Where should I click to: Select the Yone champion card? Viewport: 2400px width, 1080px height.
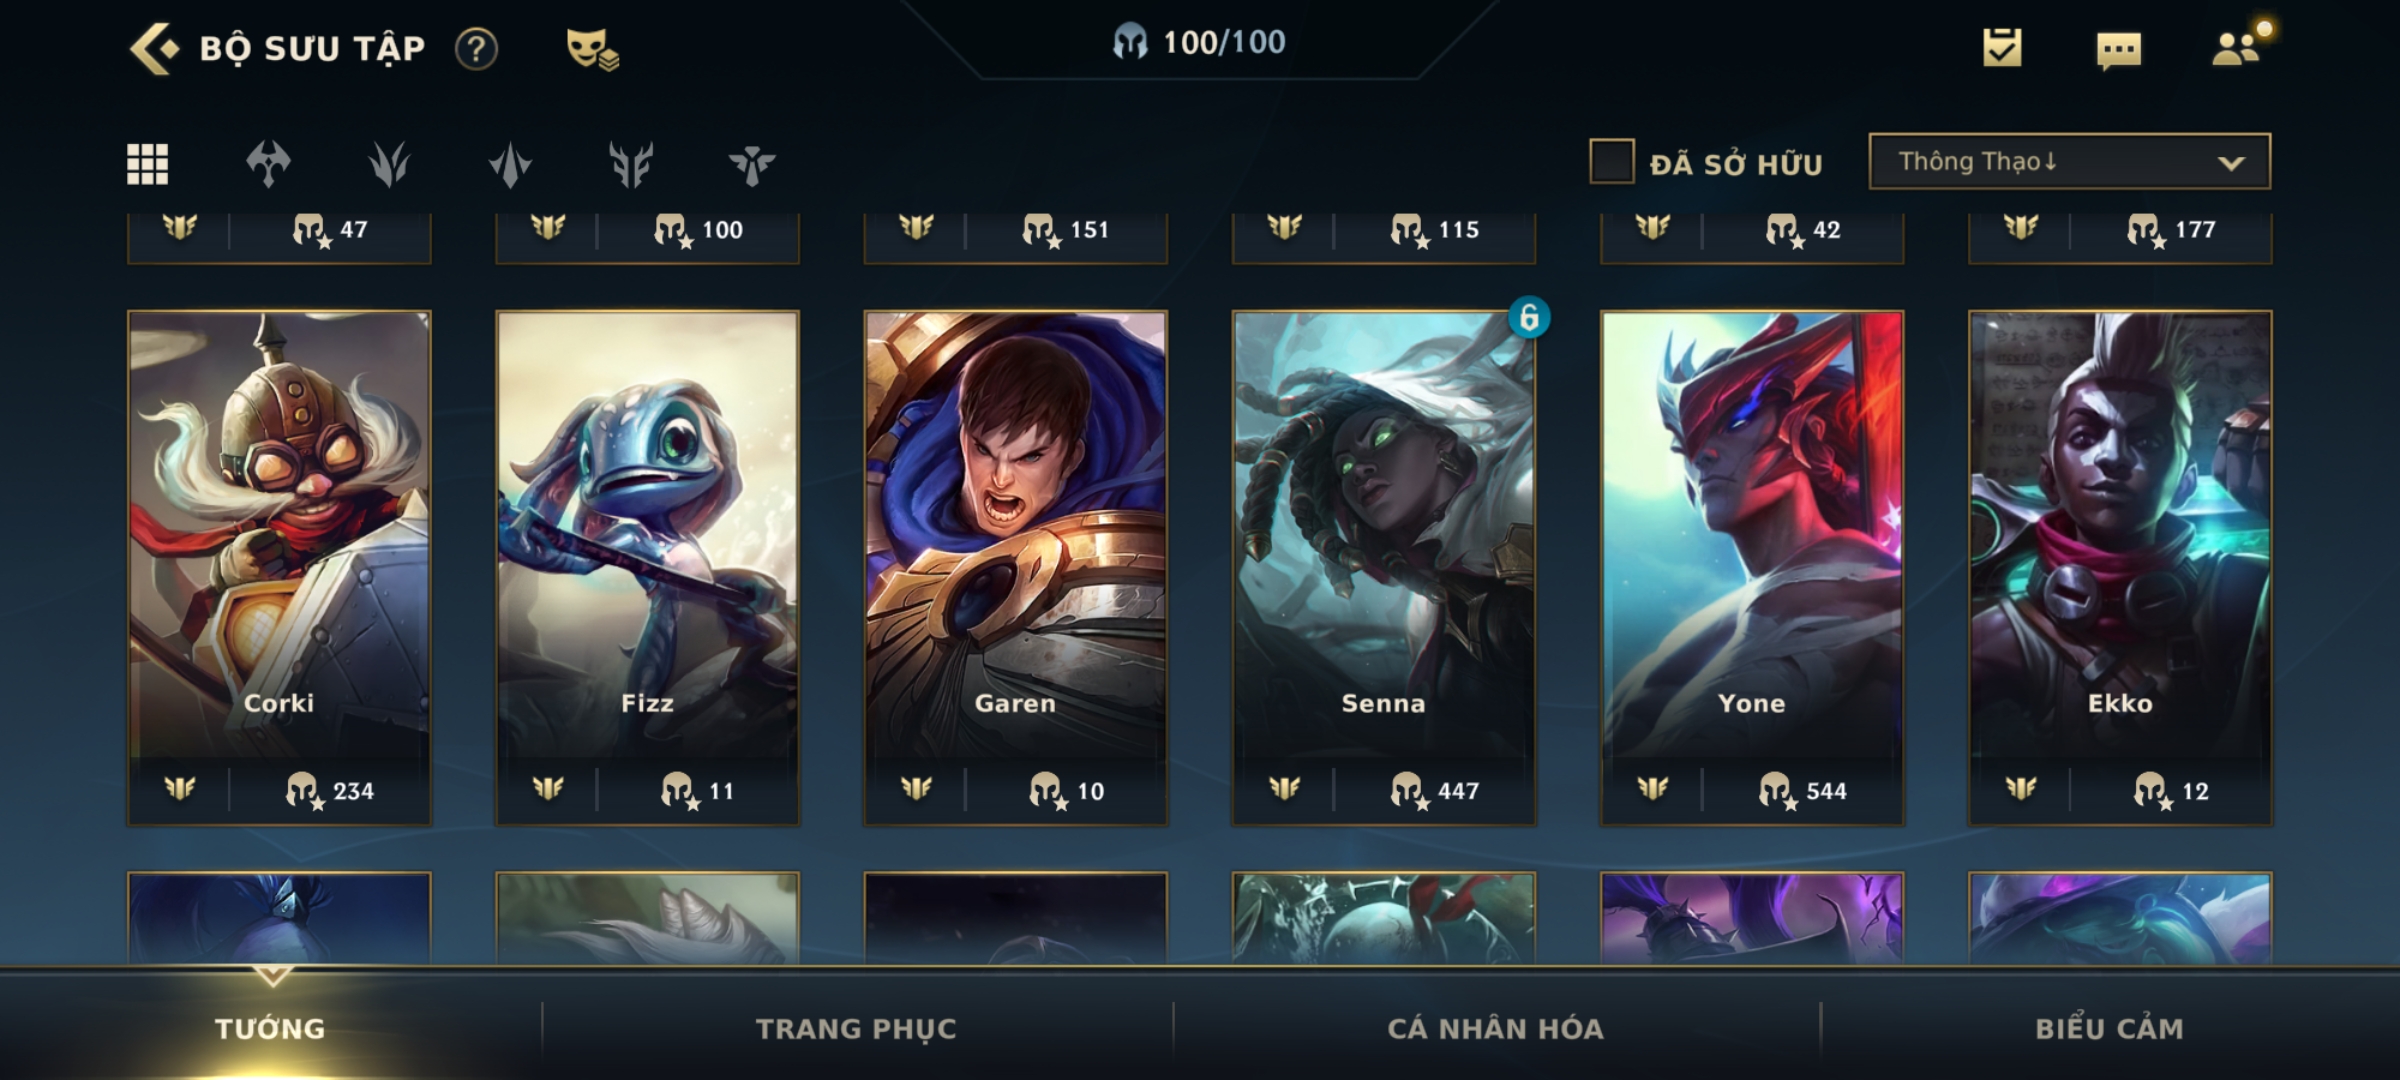[1751, 567]
